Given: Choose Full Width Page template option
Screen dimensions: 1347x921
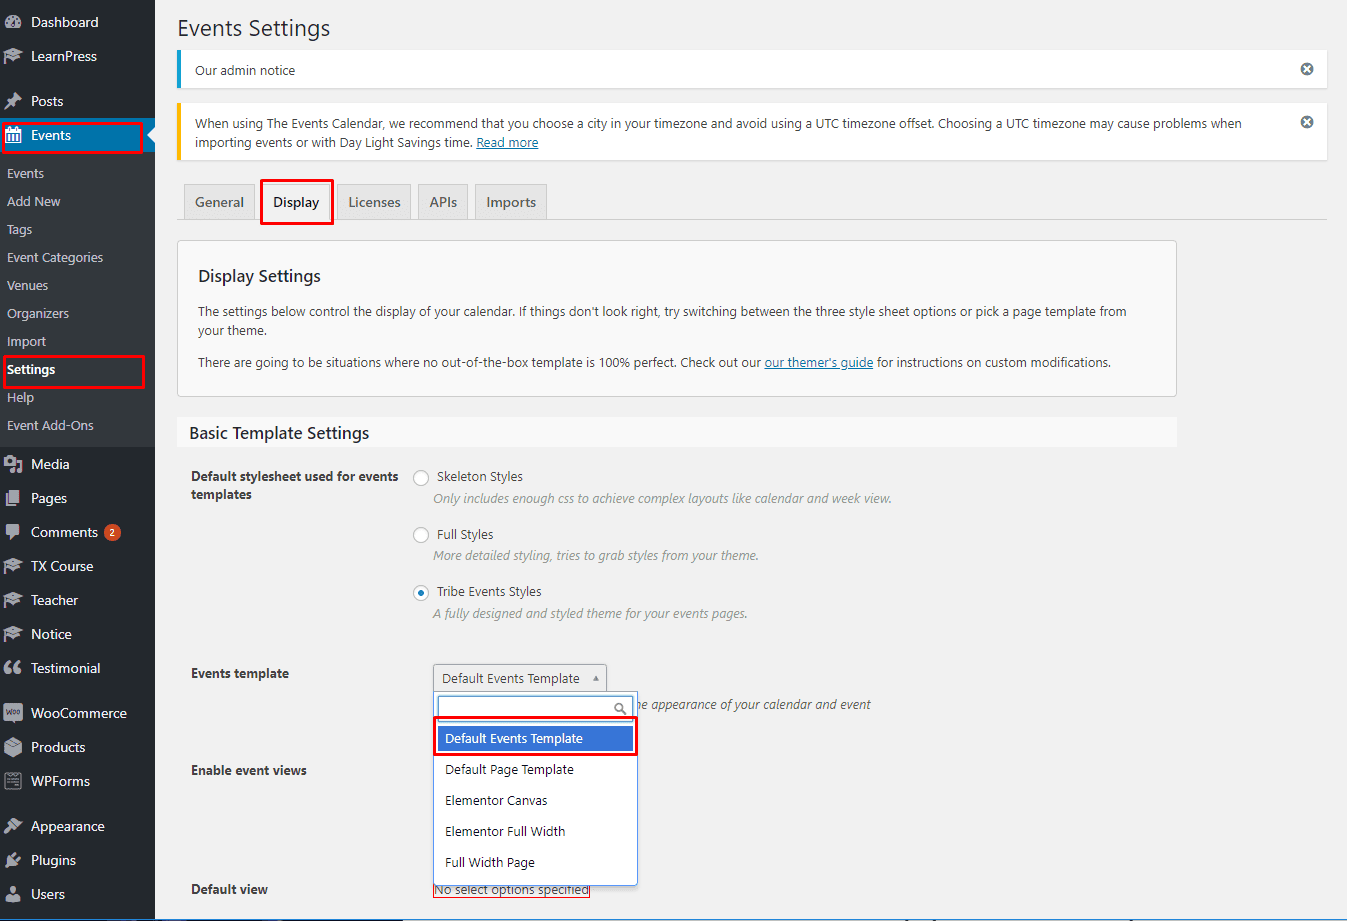Looking at the screenshot, I should (490, 862).
